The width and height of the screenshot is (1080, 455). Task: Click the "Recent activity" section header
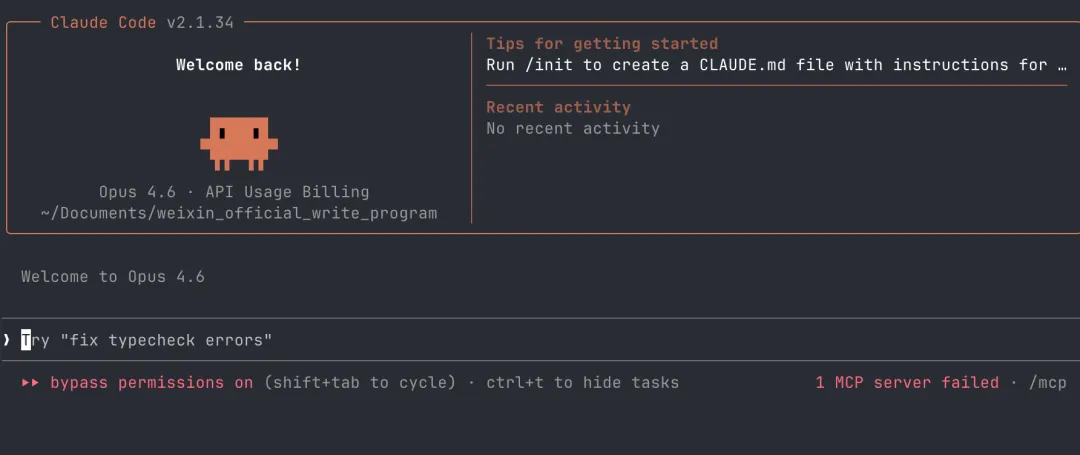pos(558,107)
